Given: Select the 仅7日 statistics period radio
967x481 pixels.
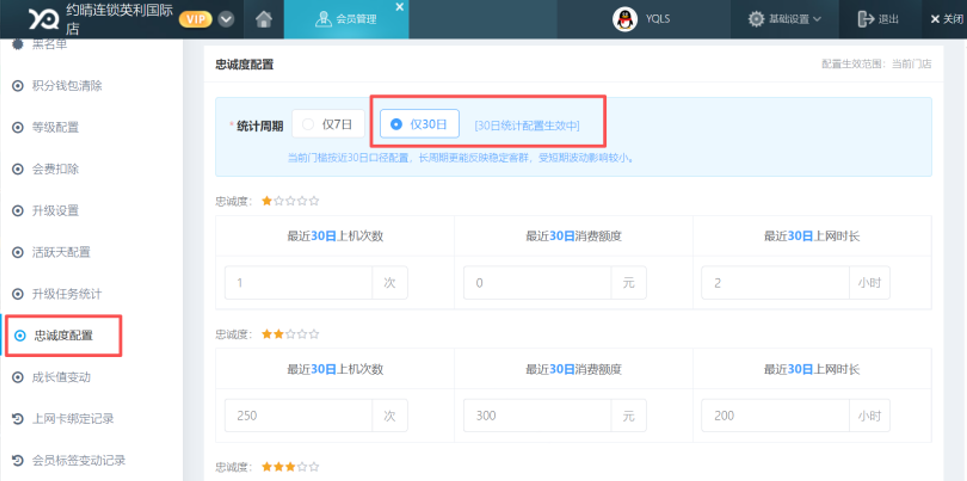Looking at the screenshot, I should [x=328, y=124].
